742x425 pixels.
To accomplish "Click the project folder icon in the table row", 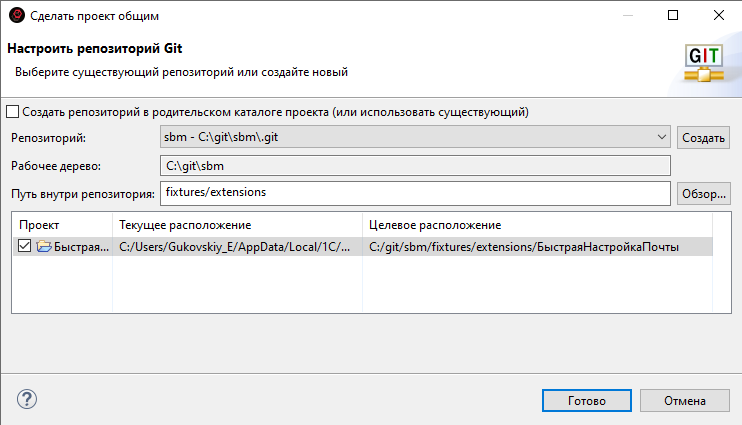I will 43,247.
